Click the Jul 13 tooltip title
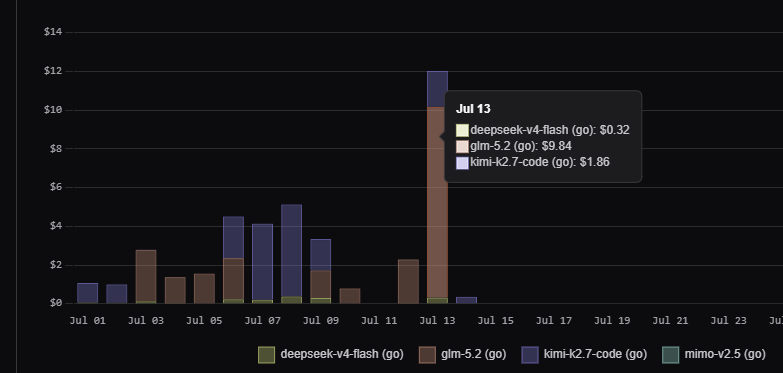 click(x=473, y=109)
